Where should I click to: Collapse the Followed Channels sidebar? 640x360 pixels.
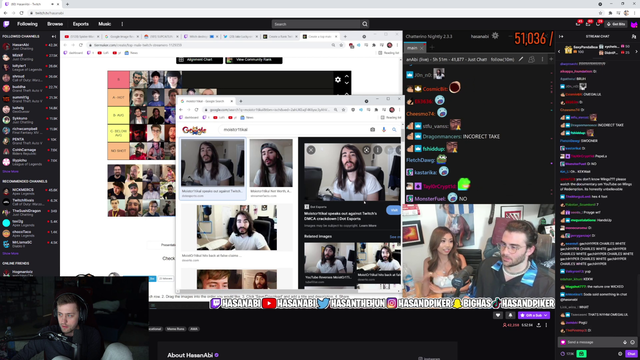pyautogui.click(x=54, y=36)
